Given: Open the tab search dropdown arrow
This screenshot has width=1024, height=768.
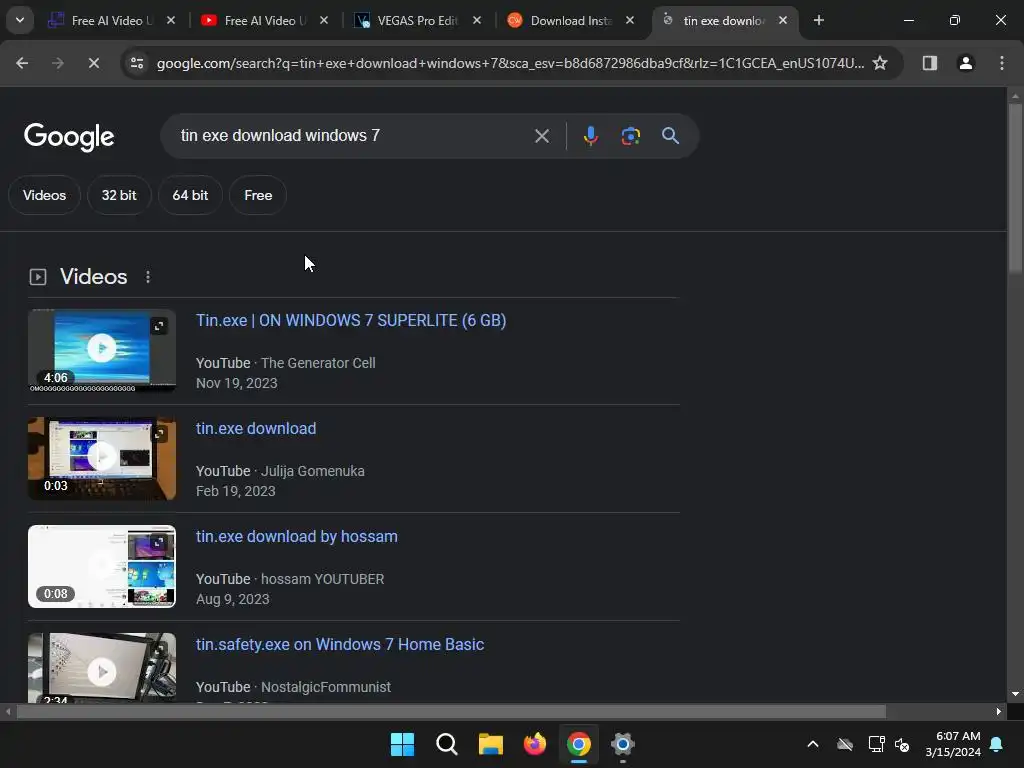Looking at the screenshot, I should [x=20, y=20].
